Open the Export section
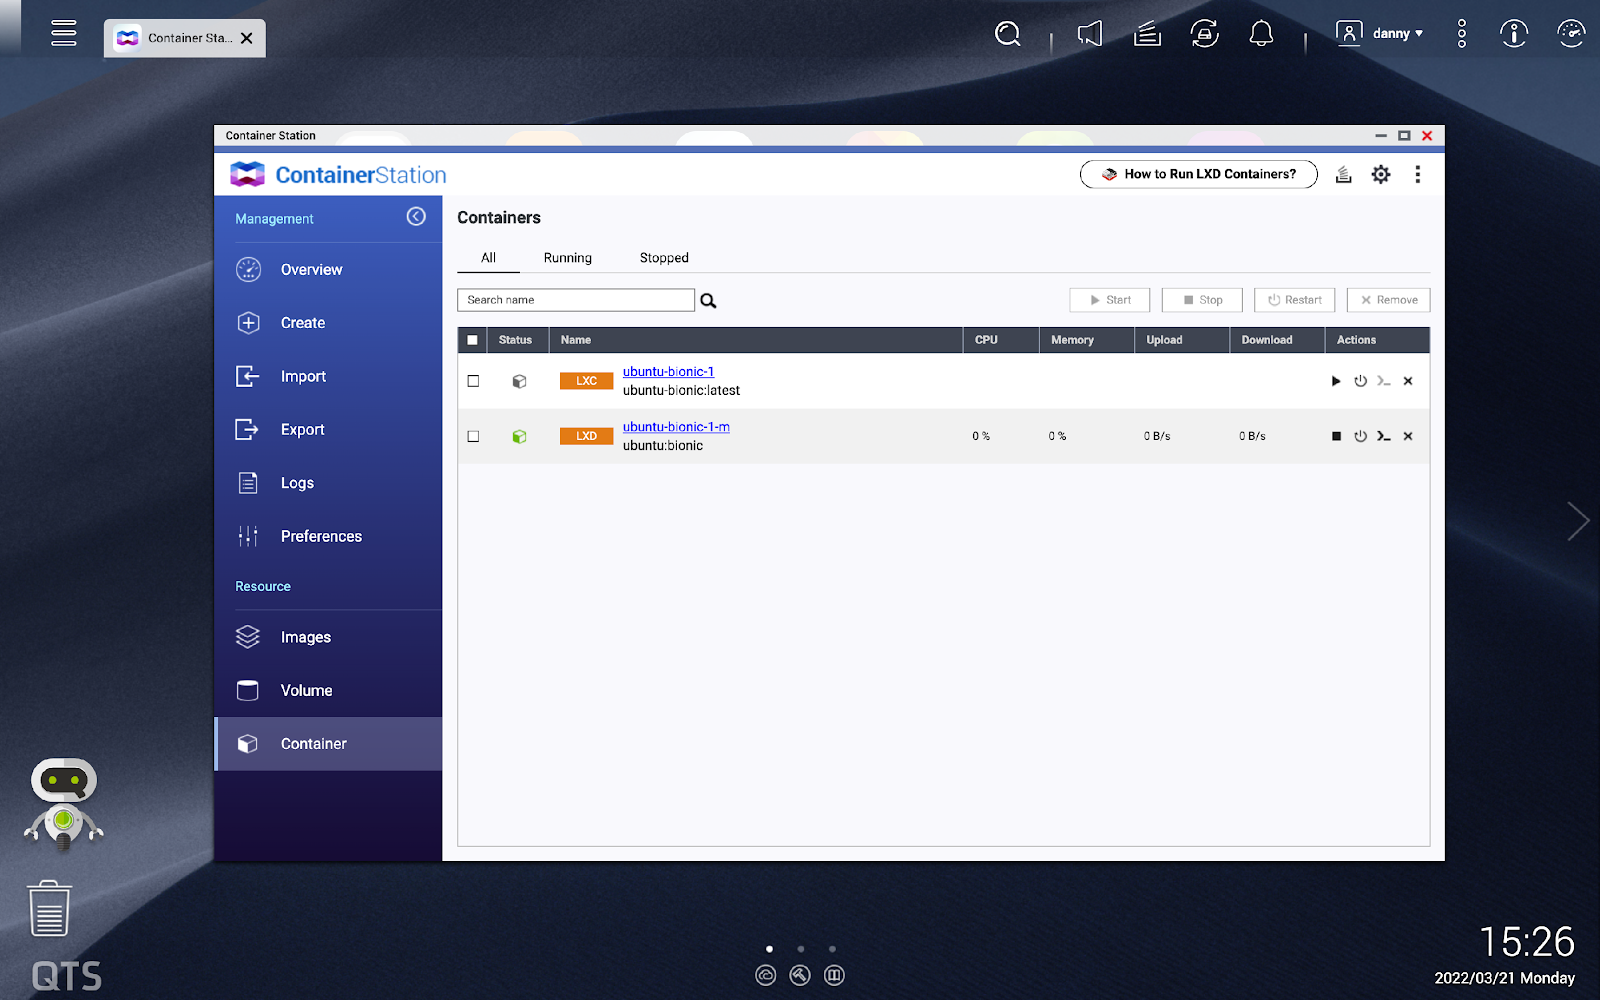Image resolution: width=1600 pixels, height=1000 pixels. [x=328, y=430]
